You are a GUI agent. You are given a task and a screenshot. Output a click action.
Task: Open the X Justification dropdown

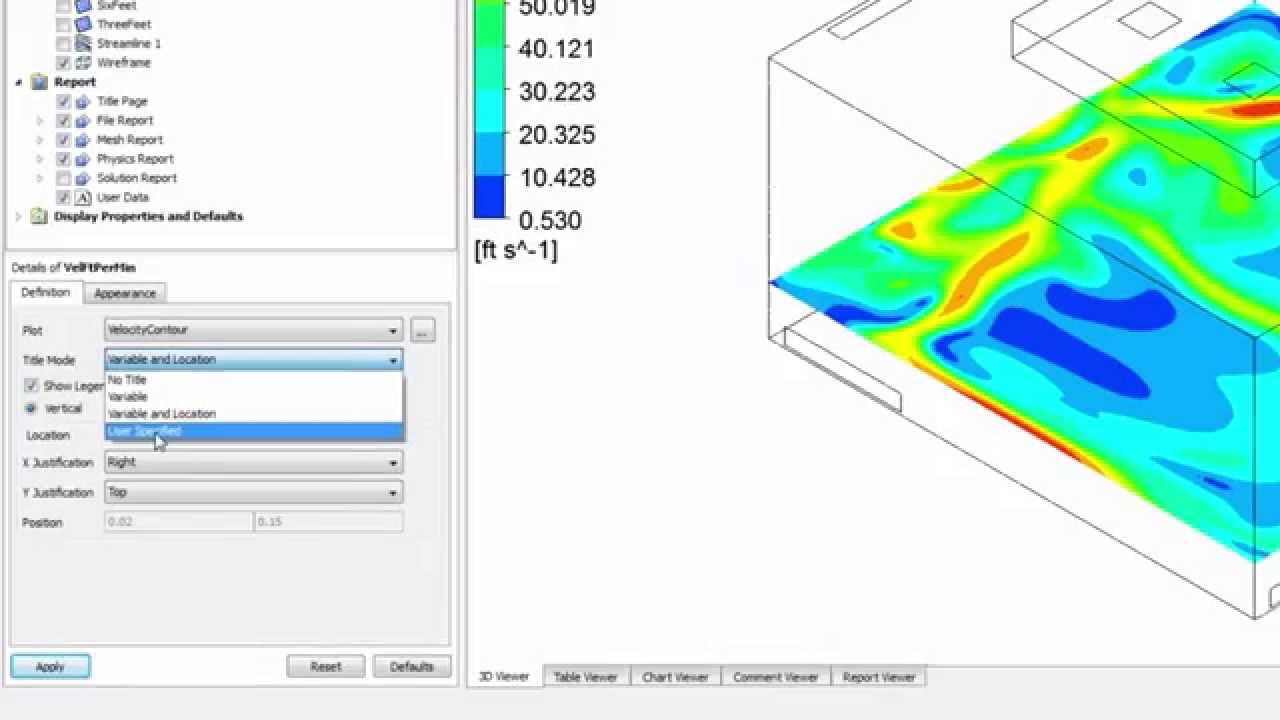pyautogui.click(x=254, y=462)
